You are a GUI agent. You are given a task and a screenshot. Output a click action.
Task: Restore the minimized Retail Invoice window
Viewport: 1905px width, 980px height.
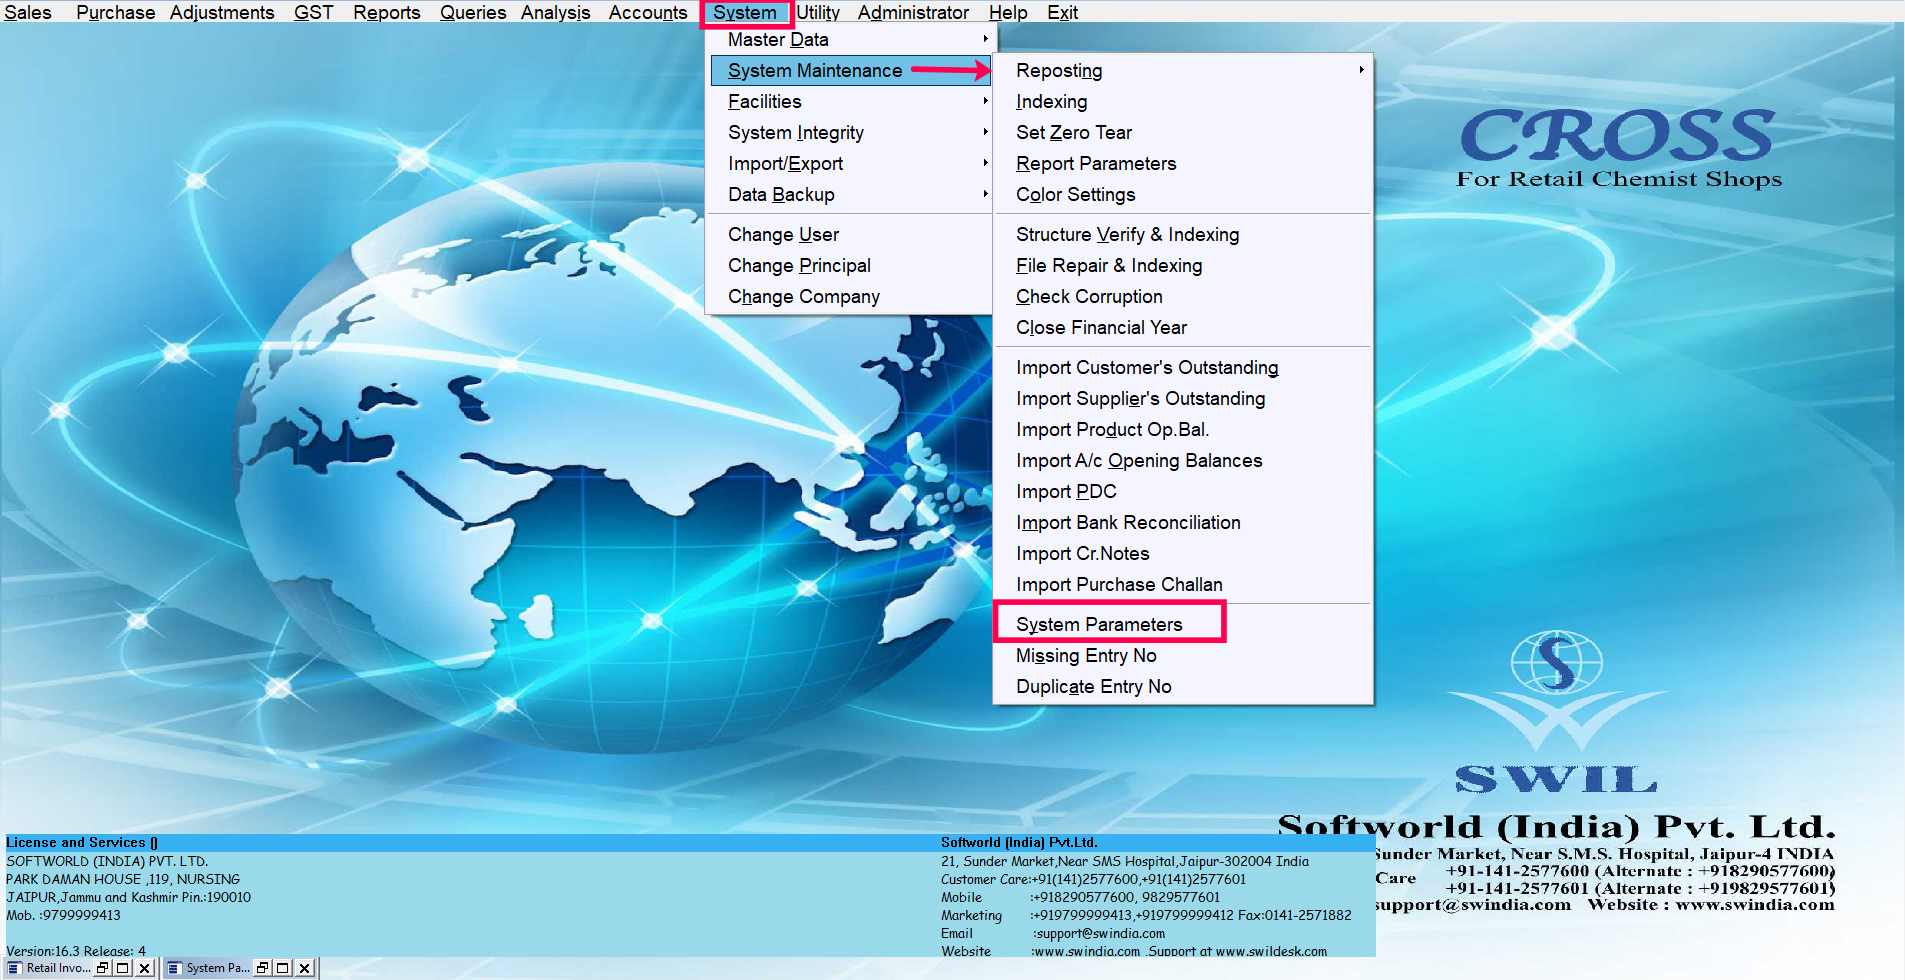click(x=103, y=968)
